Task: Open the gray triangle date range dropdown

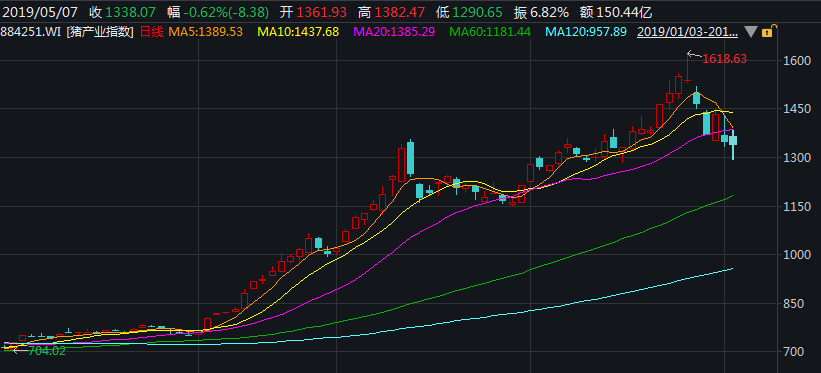Action: tap(751, 32)
